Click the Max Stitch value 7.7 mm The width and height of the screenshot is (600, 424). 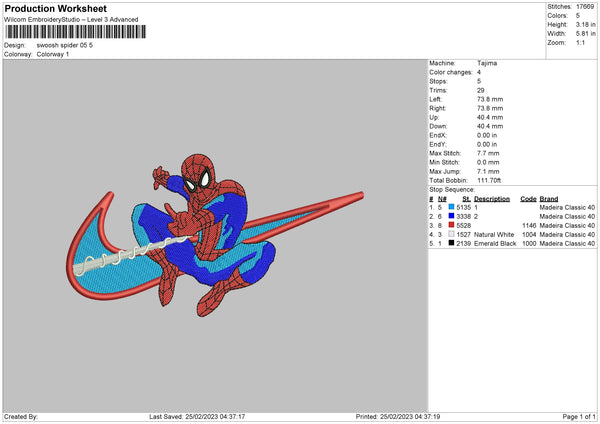coord(488,153)
